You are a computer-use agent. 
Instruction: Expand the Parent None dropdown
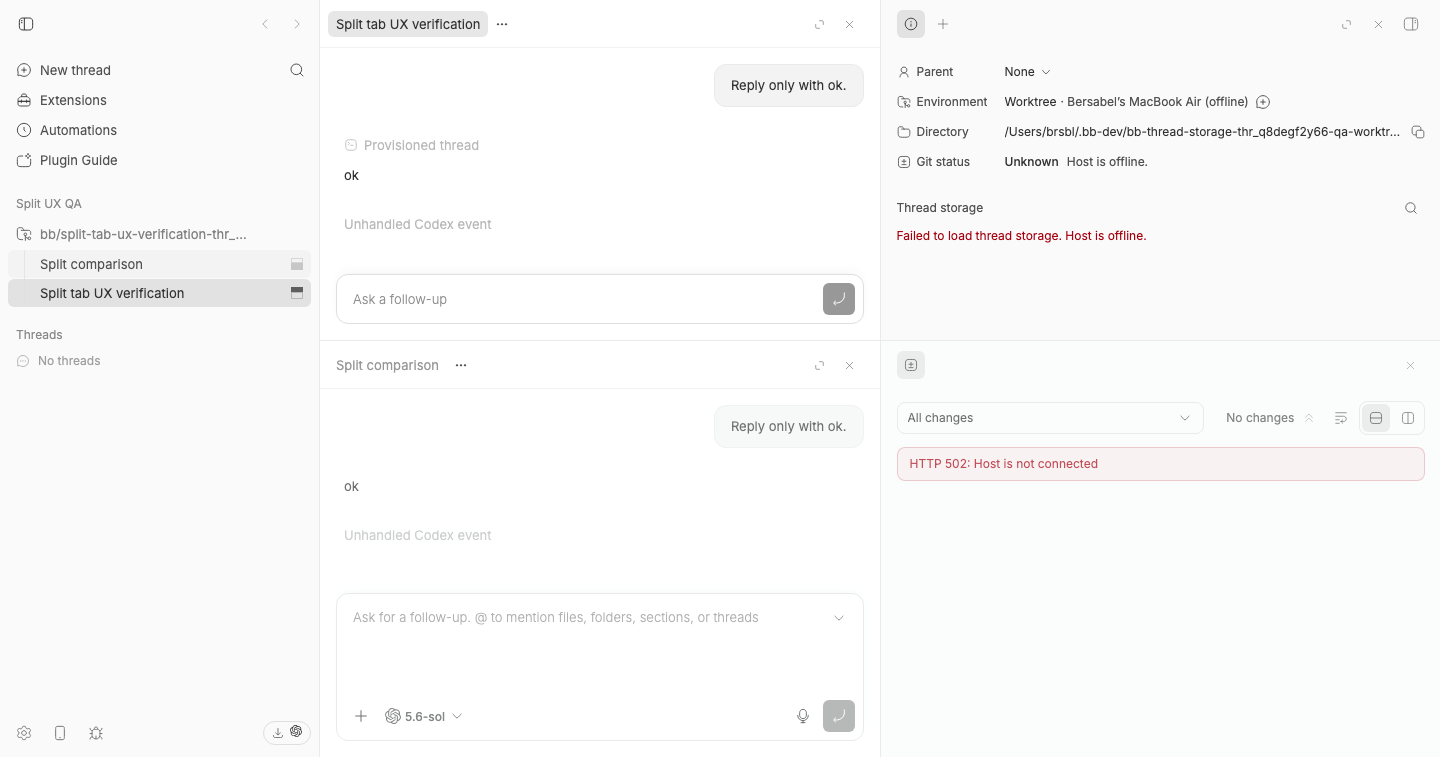pyautogui.click(x=1028, y=72)
